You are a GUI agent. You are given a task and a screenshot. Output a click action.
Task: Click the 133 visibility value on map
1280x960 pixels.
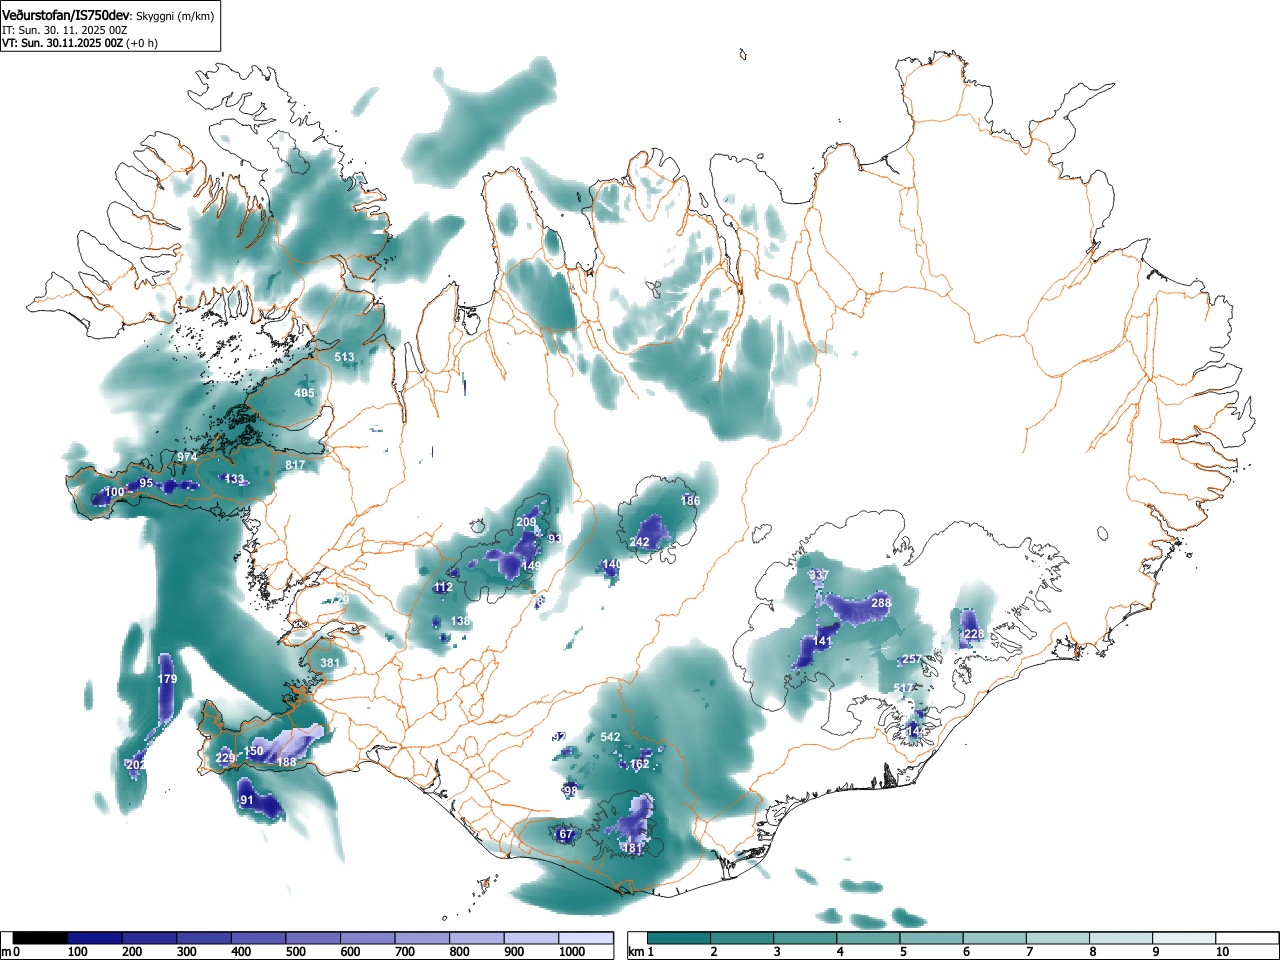point(234,479)
